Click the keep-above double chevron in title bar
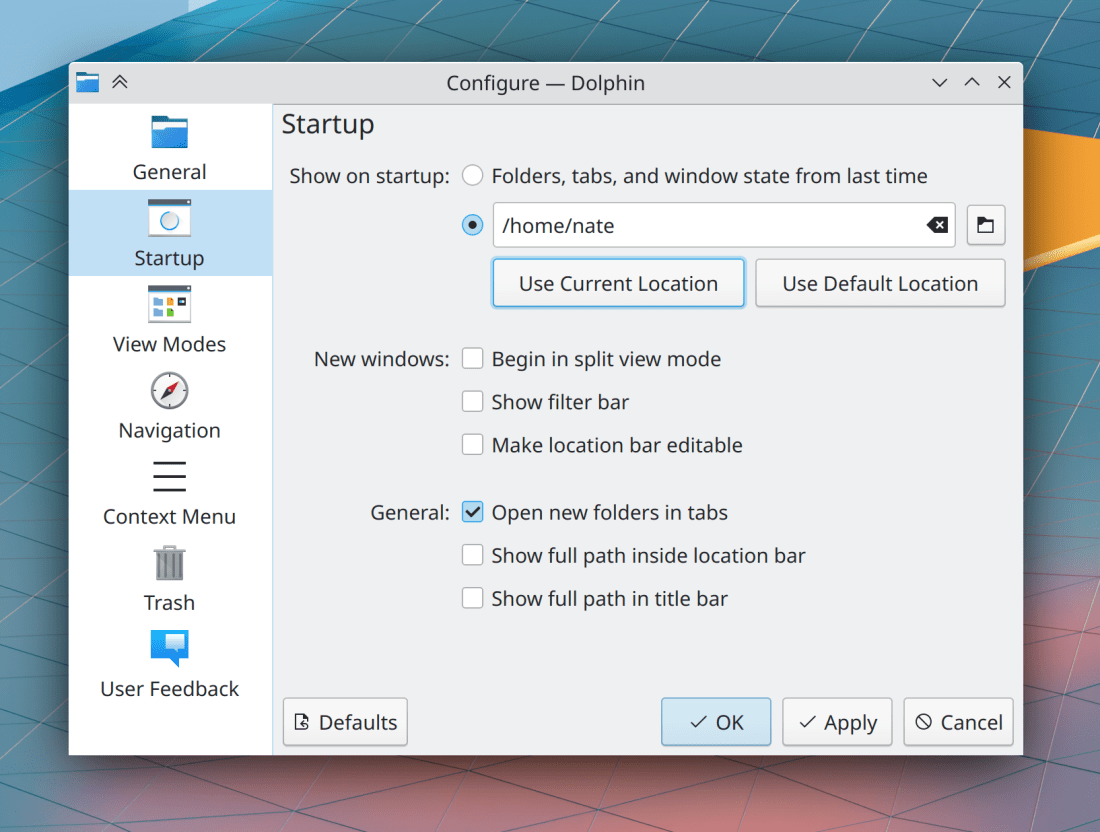1100x832 pixels. coord(120,83)
